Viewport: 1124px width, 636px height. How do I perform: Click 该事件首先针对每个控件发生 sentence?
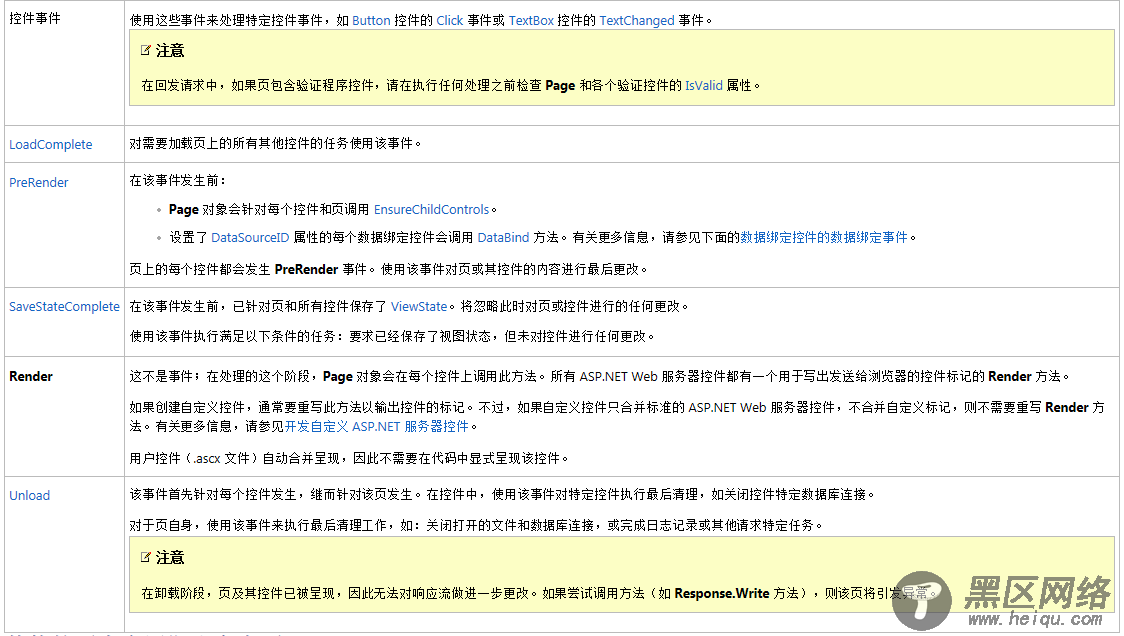(502, 494)
